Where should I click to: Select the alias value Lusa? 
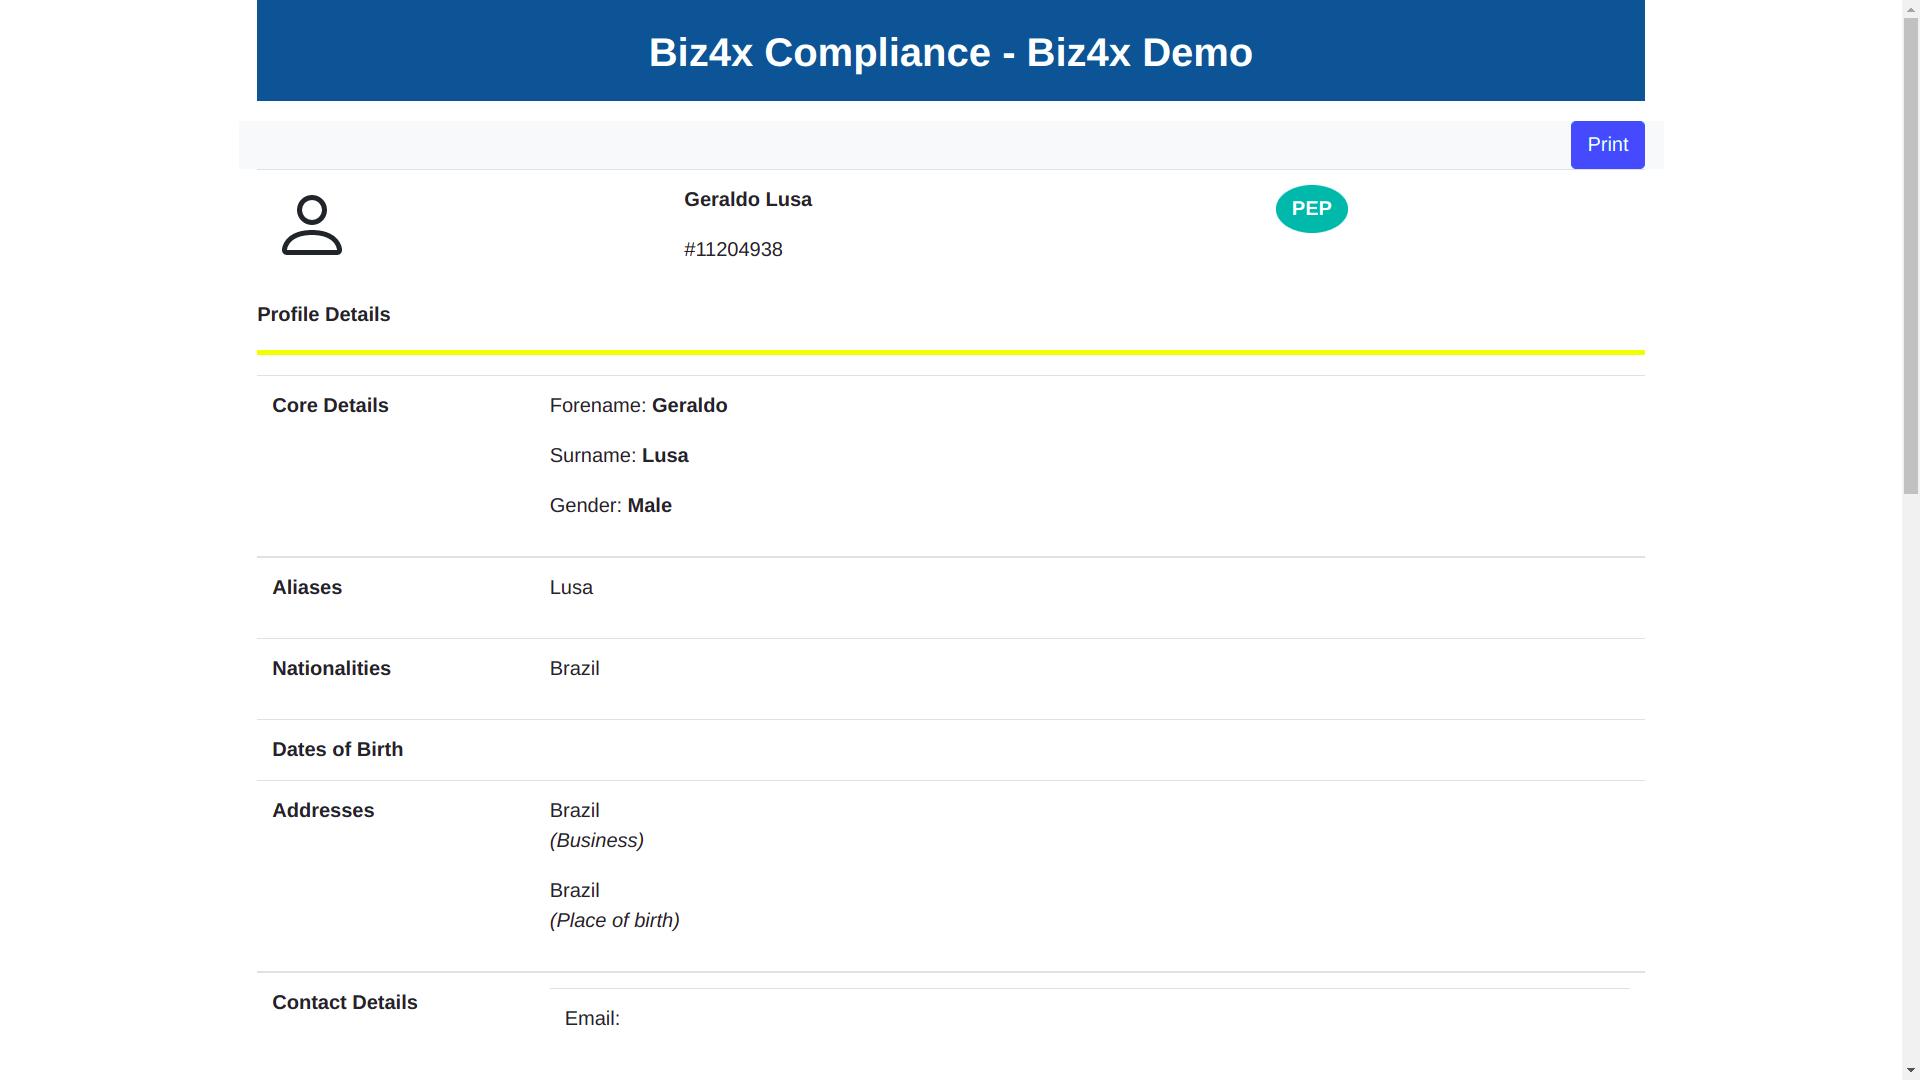pos(571,588)
